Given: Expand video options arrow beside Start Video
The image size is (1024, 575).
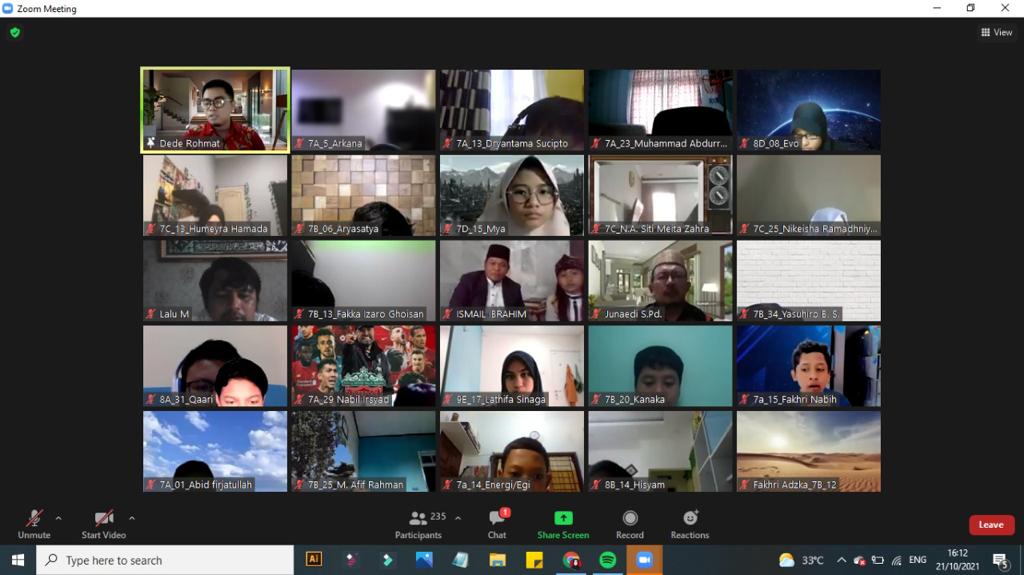Looking at the screenshot, I should [x=132, y=518].
